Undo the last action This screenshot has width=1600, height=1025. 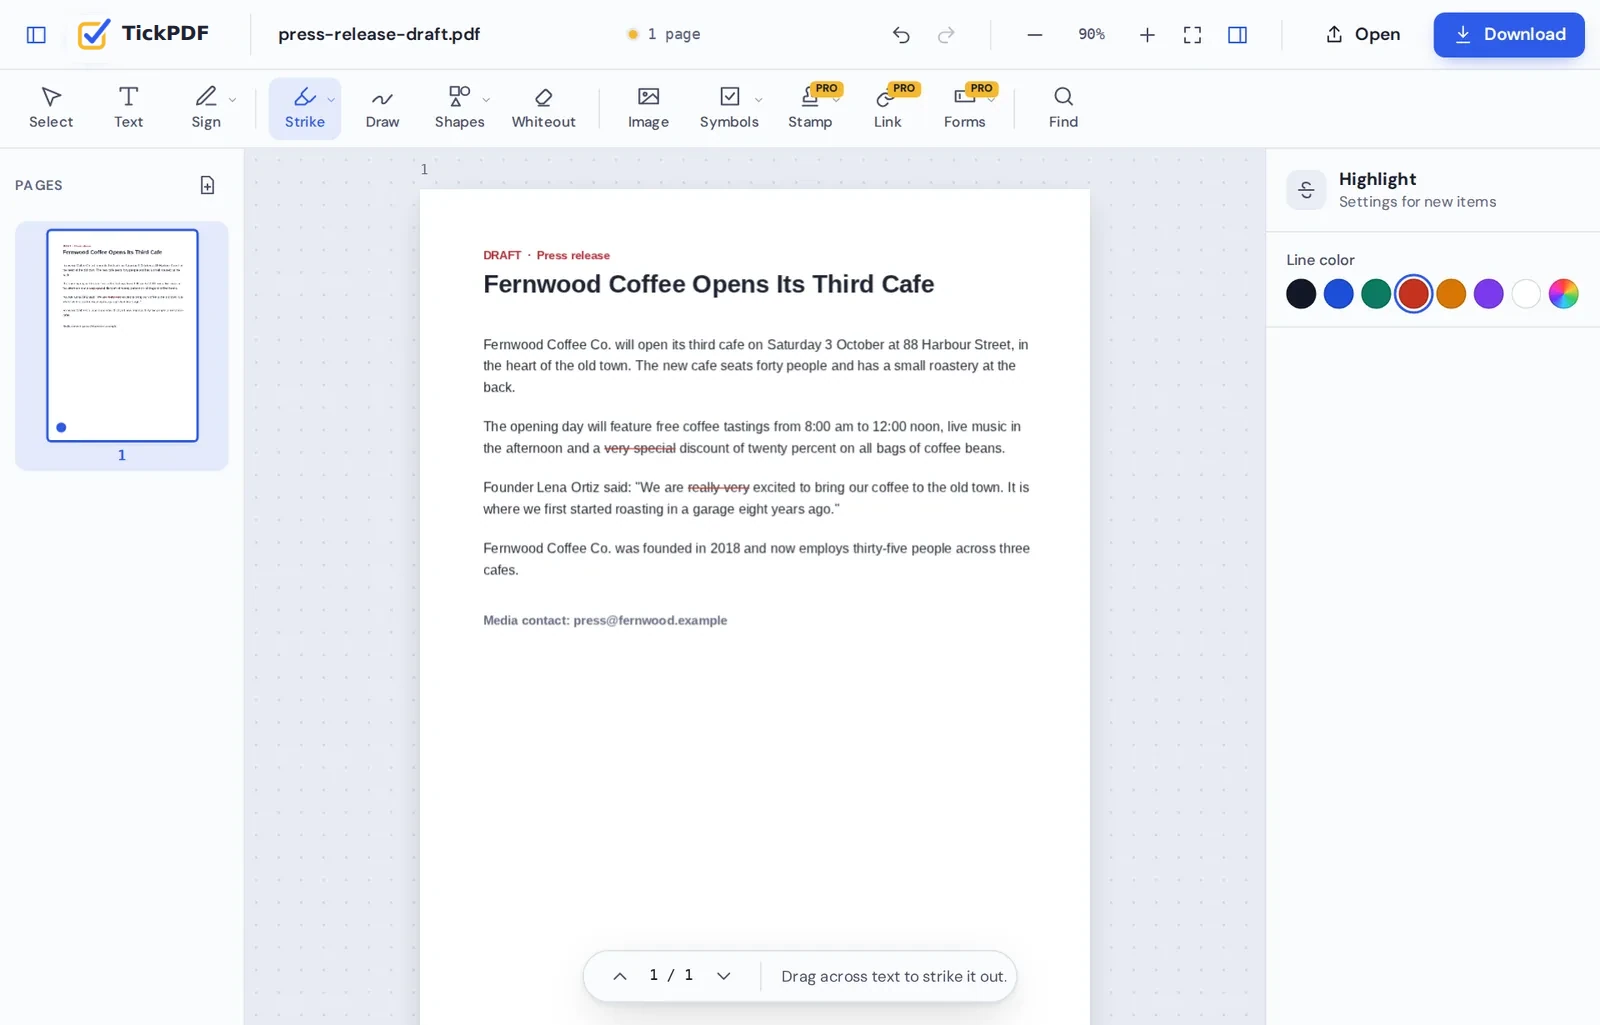[x=901, y=35]
